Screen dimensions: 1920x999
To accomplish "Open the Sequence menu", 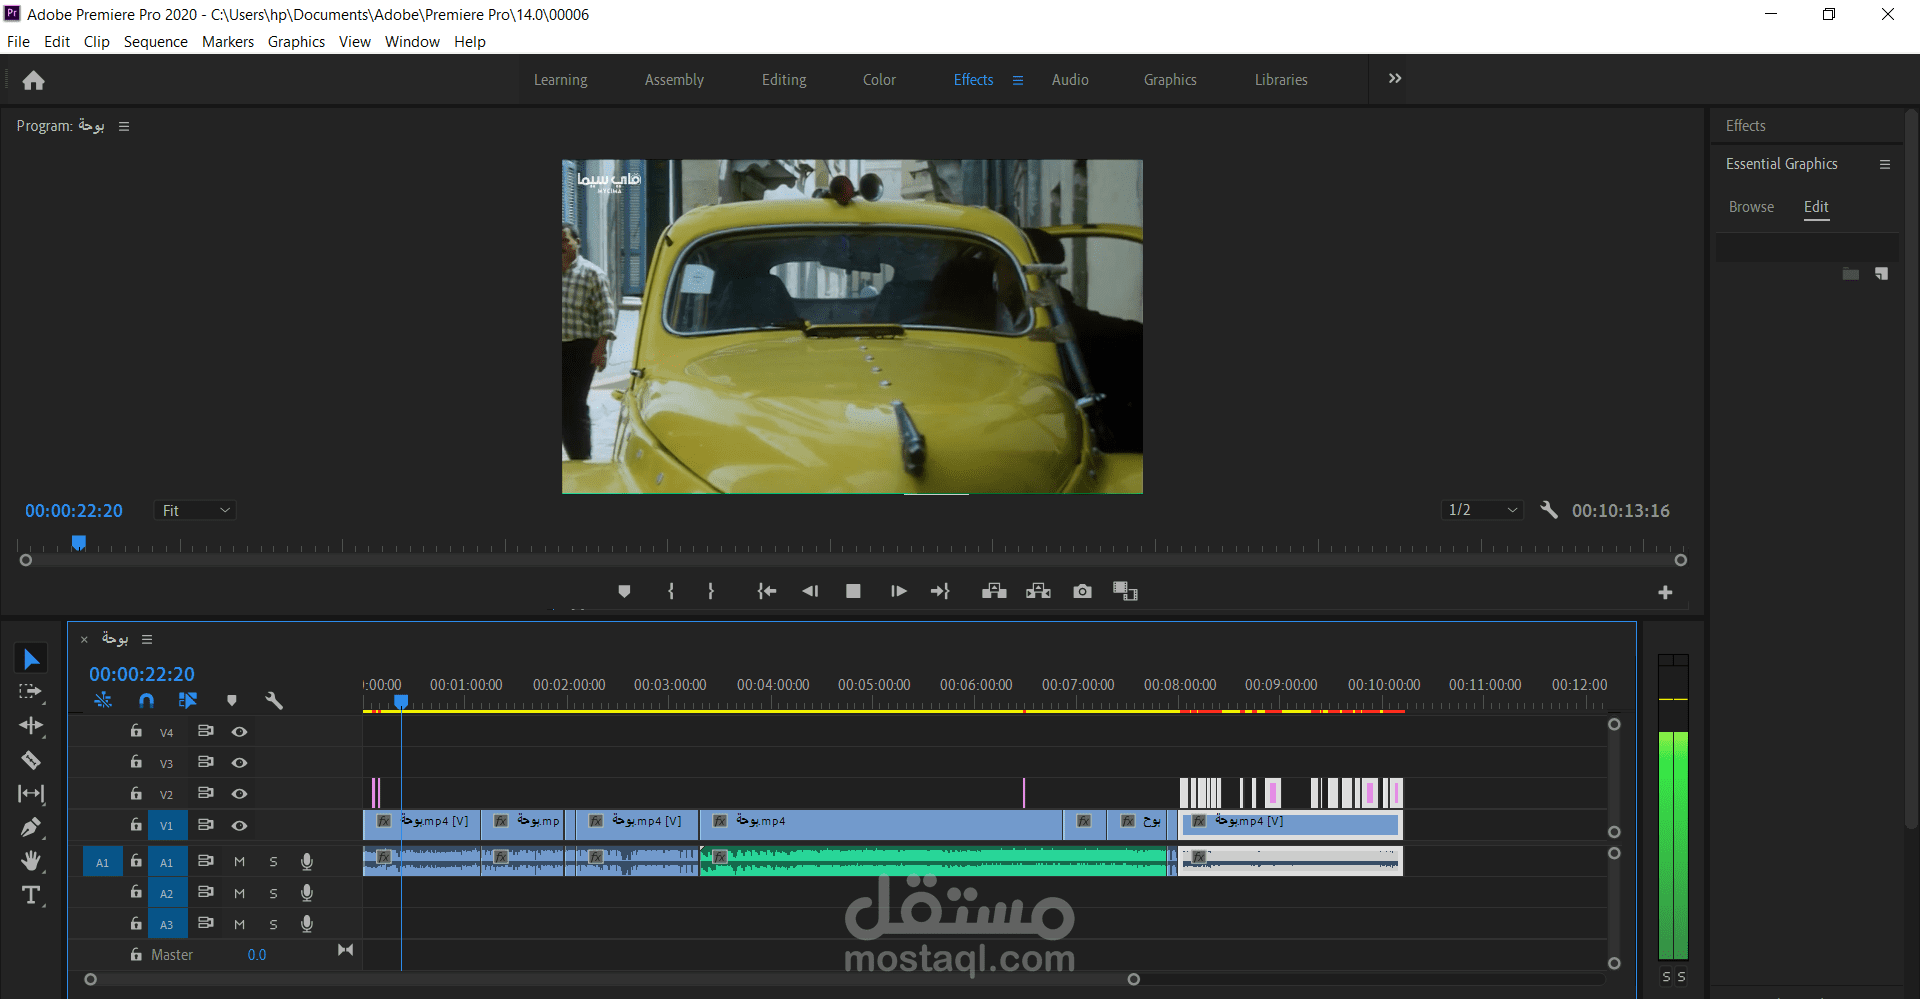I will pyautogui.click(x=155, y=42).
